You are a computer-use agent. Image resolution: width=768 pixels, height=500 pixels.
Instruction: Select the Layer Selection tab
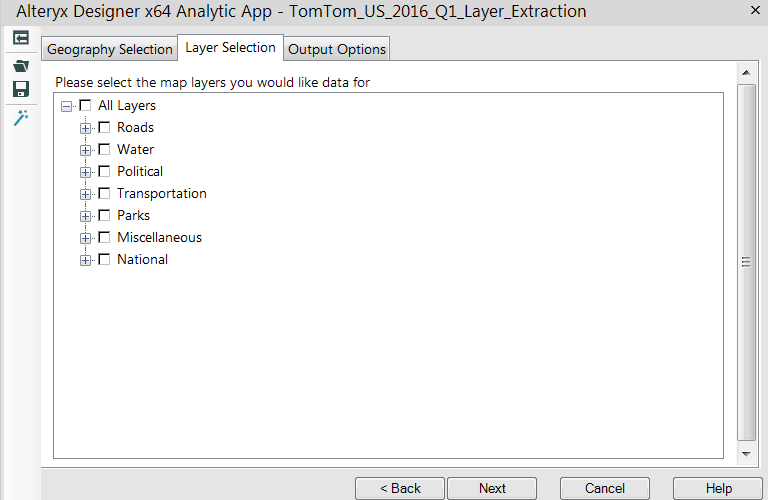(230, 48)
